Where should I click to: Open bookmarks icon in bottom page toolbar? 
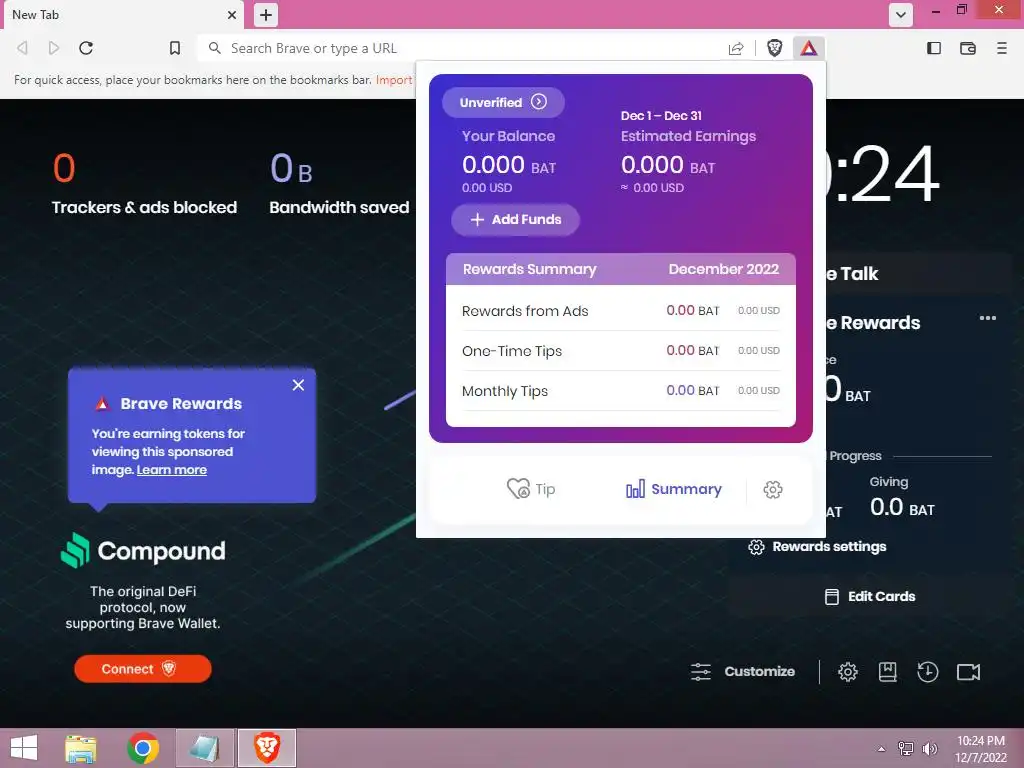[888, 672]
